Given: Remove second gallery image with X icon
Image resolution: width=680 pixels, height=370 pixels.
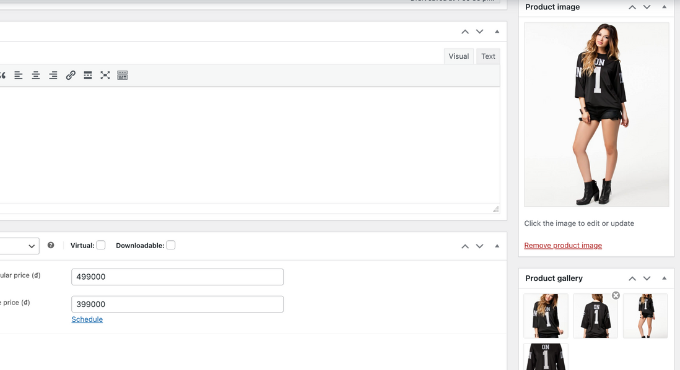Looking at the screenshot, I should click(x=616, y=295).
